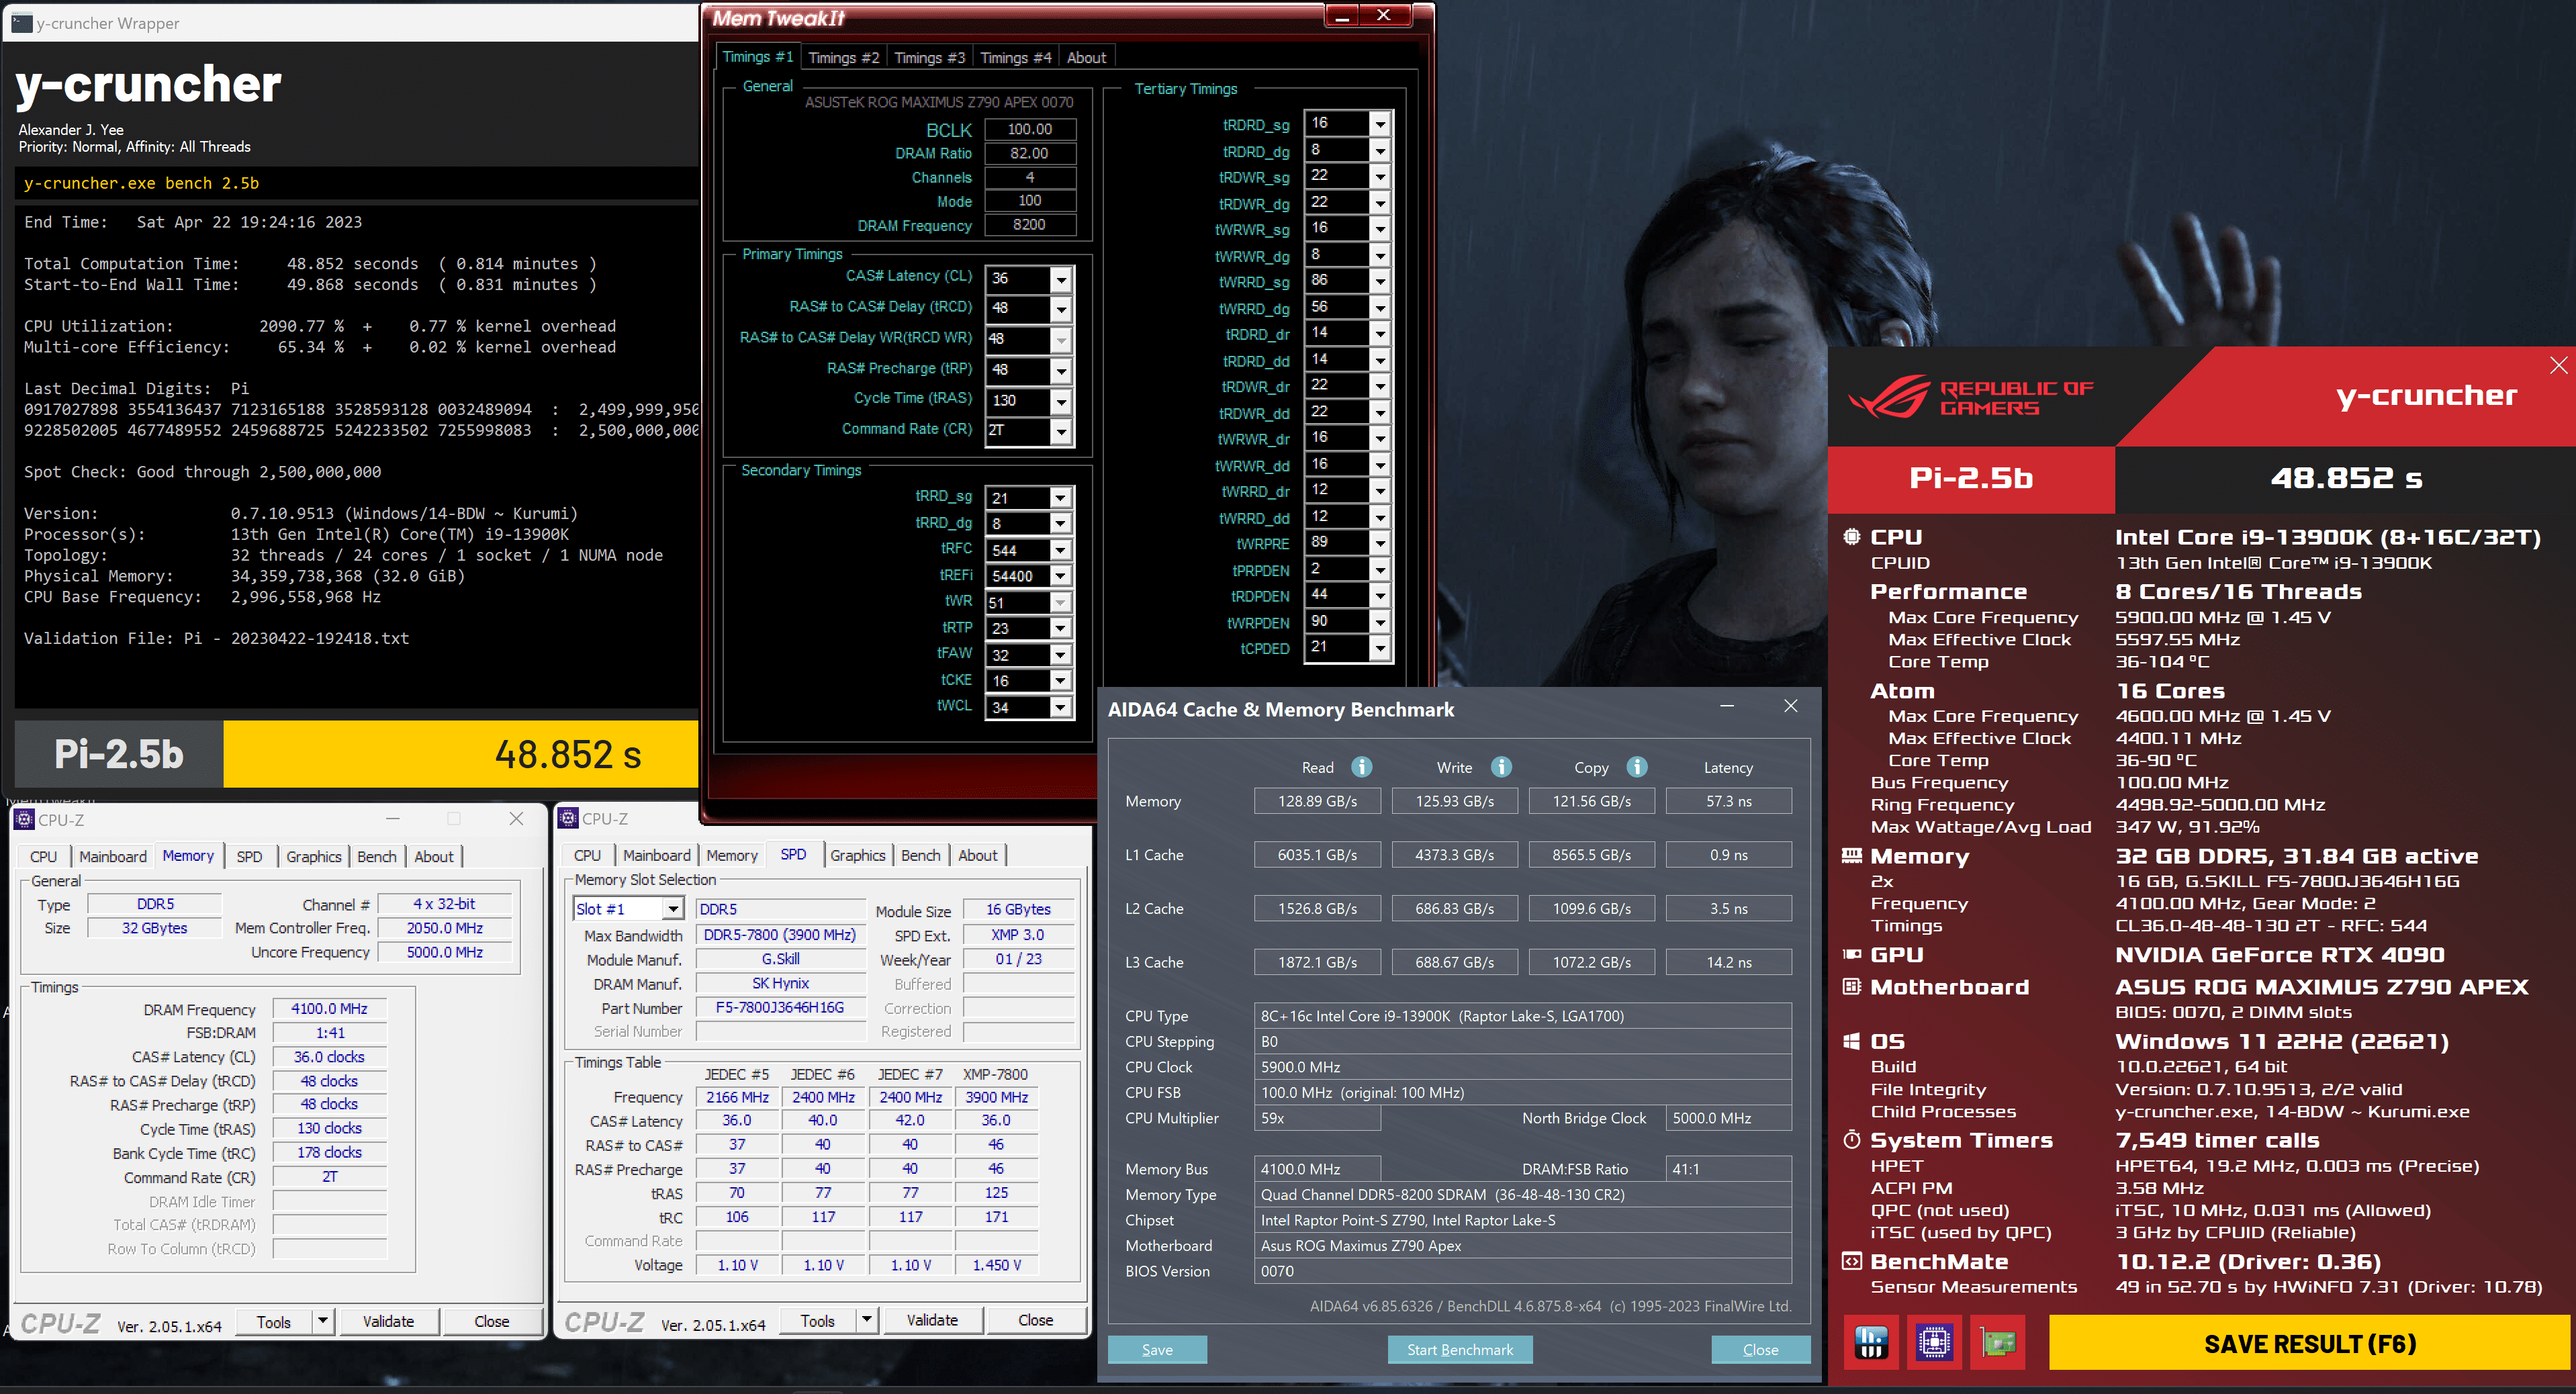This screenshot has width=2576, height=1394.
Task: Click the Windows logo beside OS in BenchMate
Action: tap(1852, 1041)
